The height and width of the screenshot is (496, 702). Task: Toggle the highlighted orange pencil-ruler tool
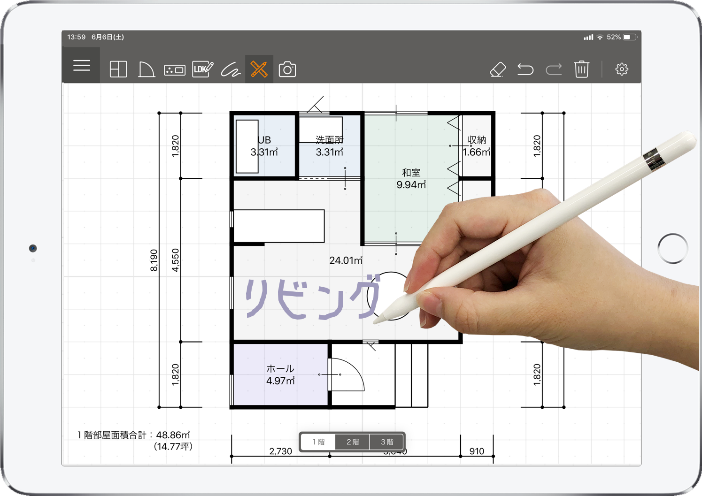point(259,69)
